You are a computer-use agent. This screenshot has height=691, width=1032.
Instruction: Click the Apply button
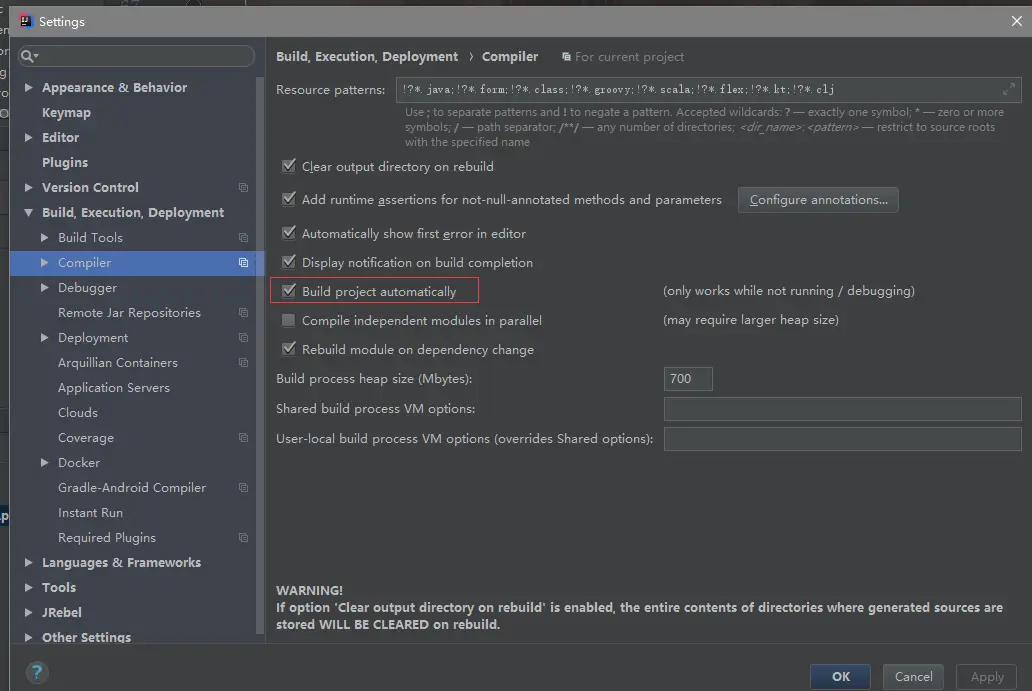pos(987,677)
